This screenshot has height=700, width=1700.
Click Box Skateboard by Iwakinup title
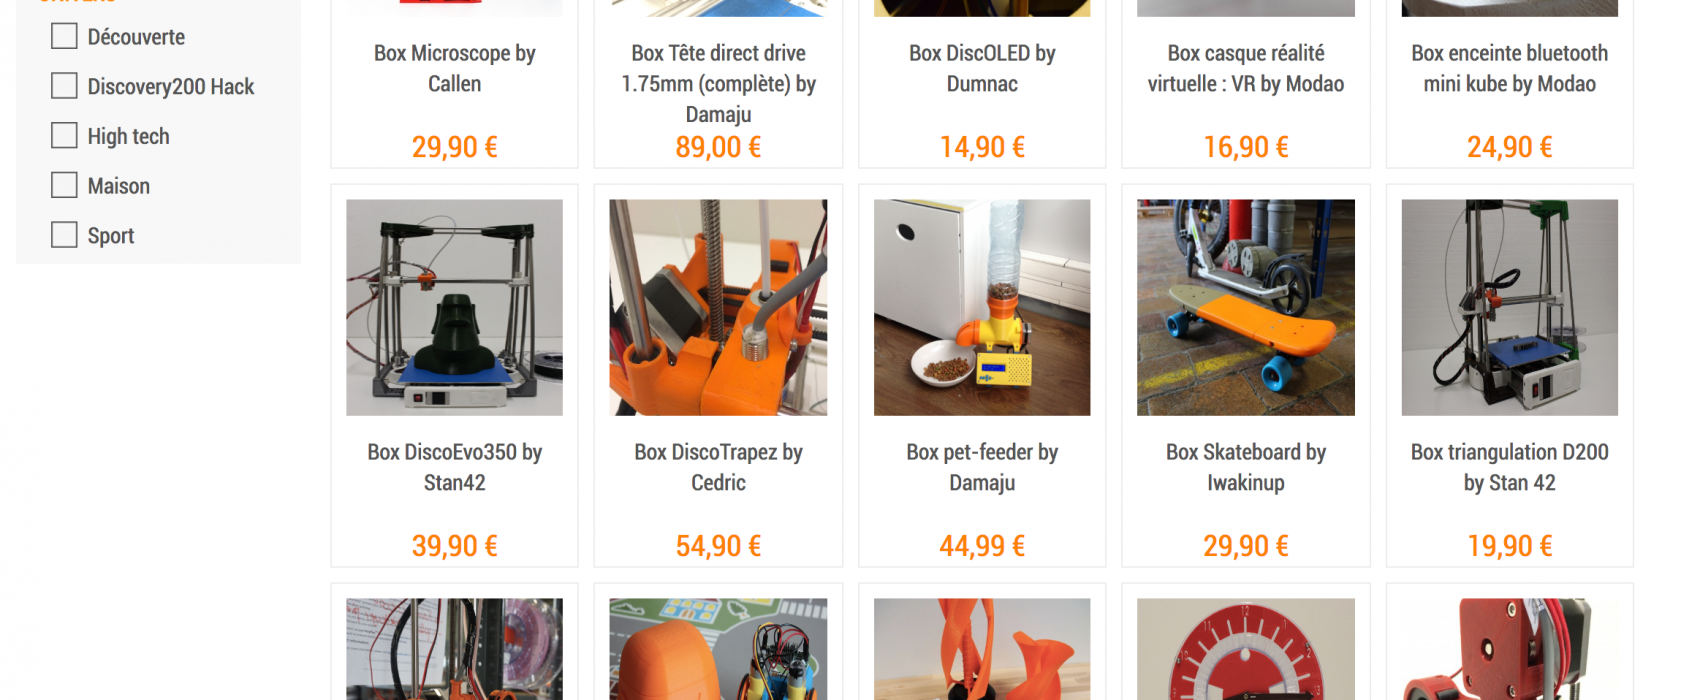pos(1246,467)
